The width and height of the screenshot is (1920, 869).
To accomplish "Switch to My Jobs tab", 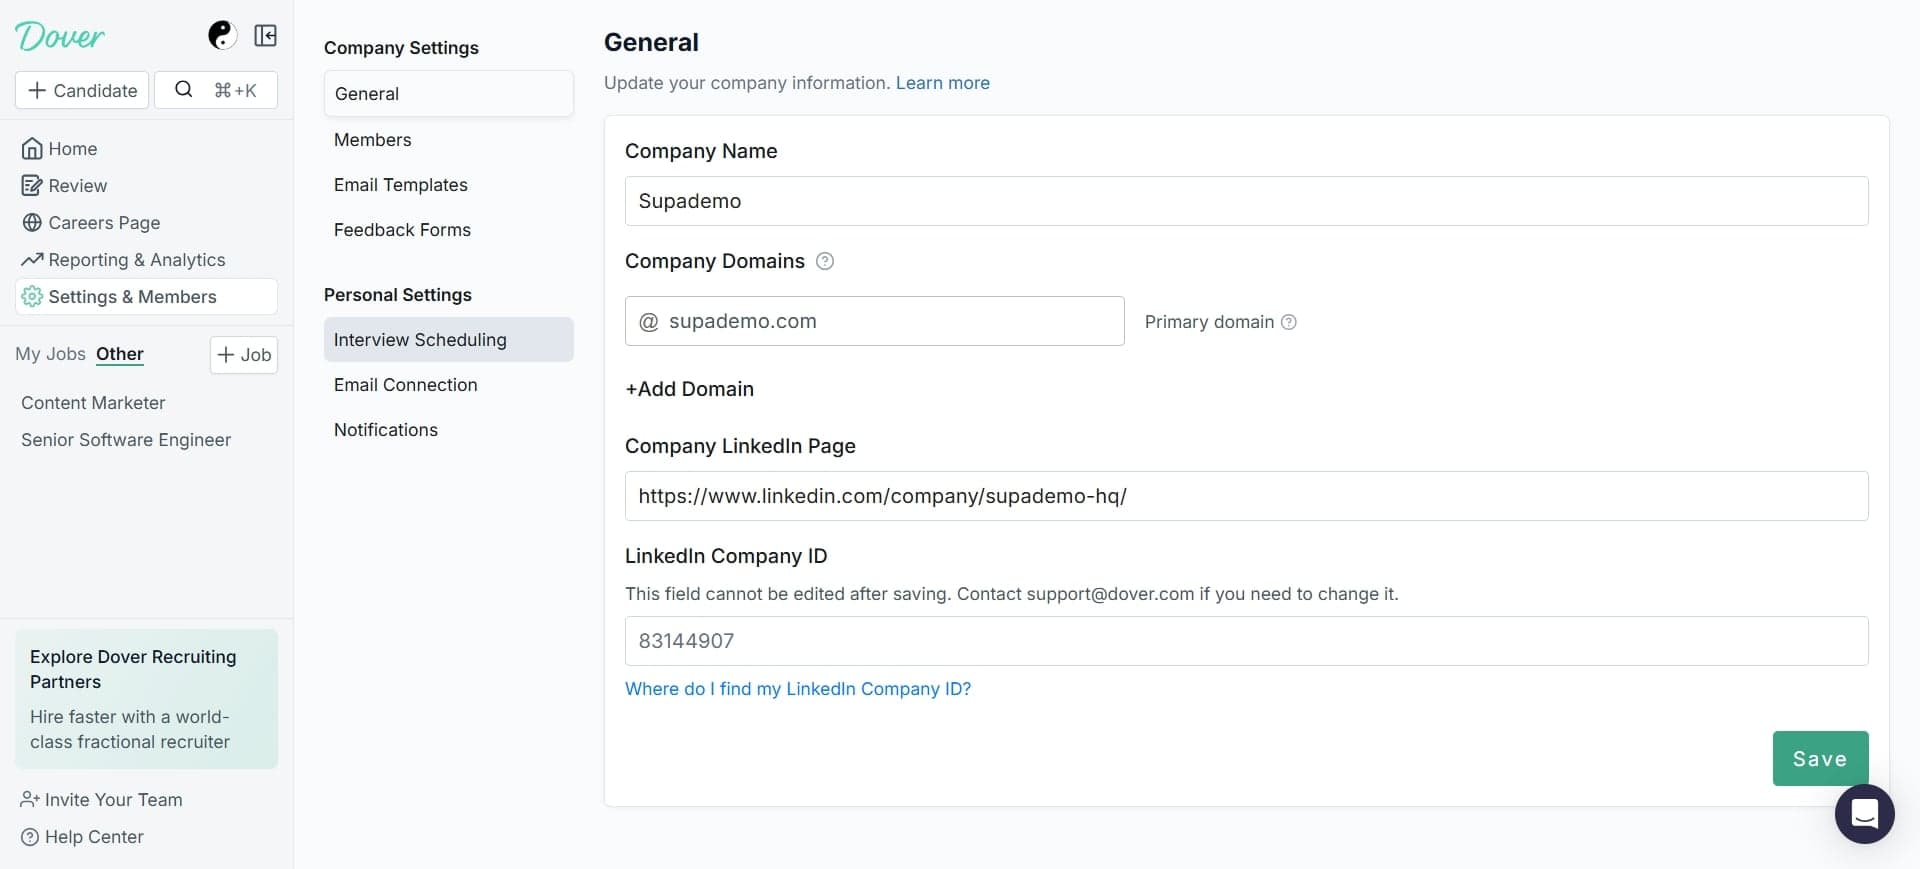I will [x=50, y=354].
